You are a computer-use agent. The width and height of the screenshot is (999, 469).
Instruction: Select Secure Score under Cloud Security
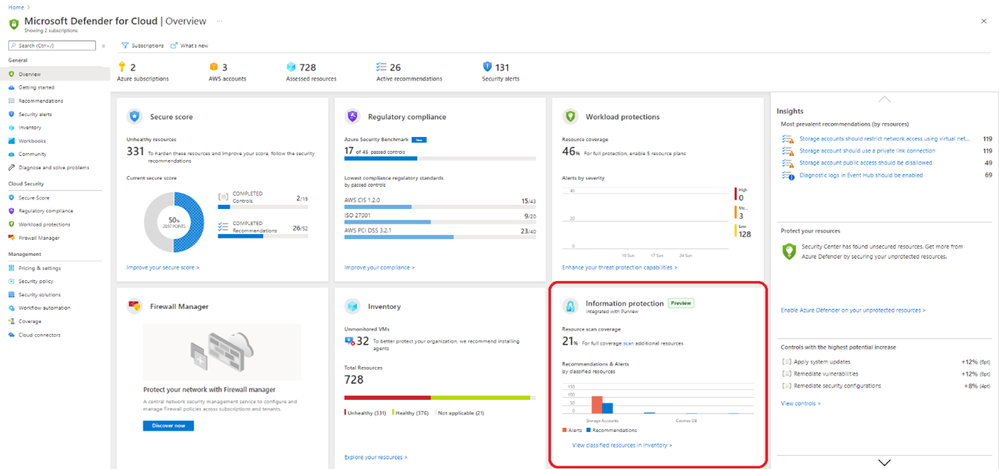[x=34, y=198]
